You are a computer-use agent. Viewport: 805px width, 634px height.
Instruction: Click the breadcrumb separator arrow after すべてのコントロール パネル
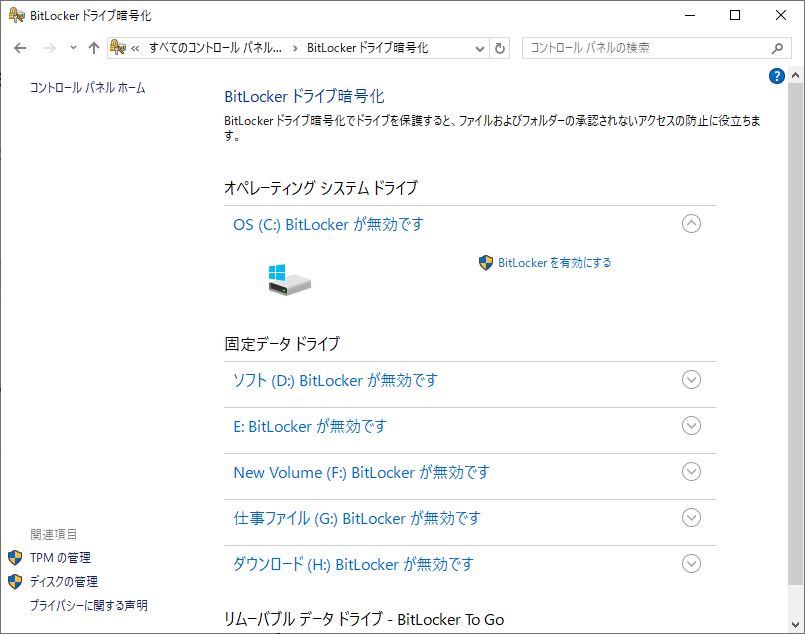click(295, 49)
